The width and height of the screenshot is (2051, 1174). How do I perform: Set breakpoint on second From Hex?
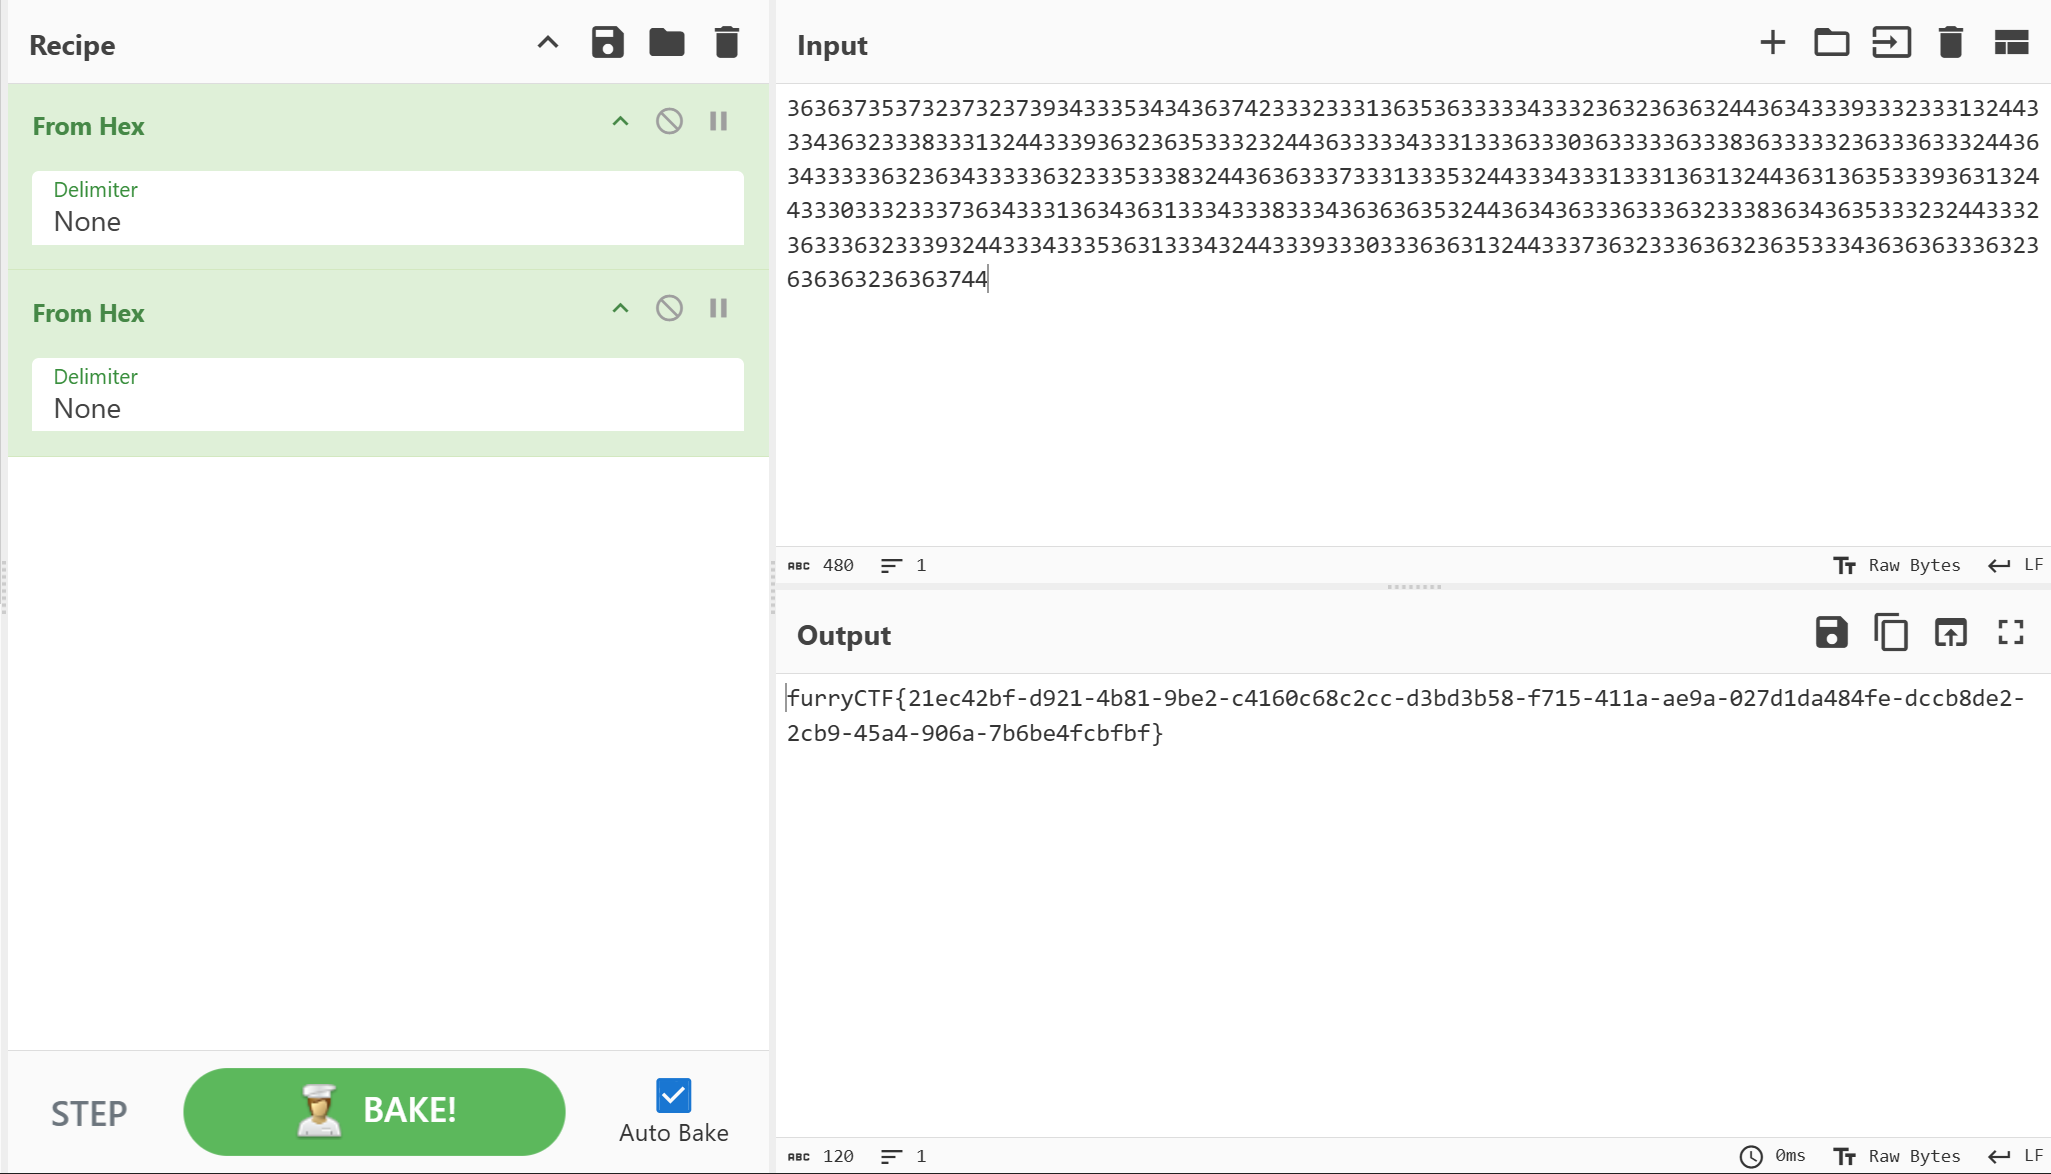718,309
